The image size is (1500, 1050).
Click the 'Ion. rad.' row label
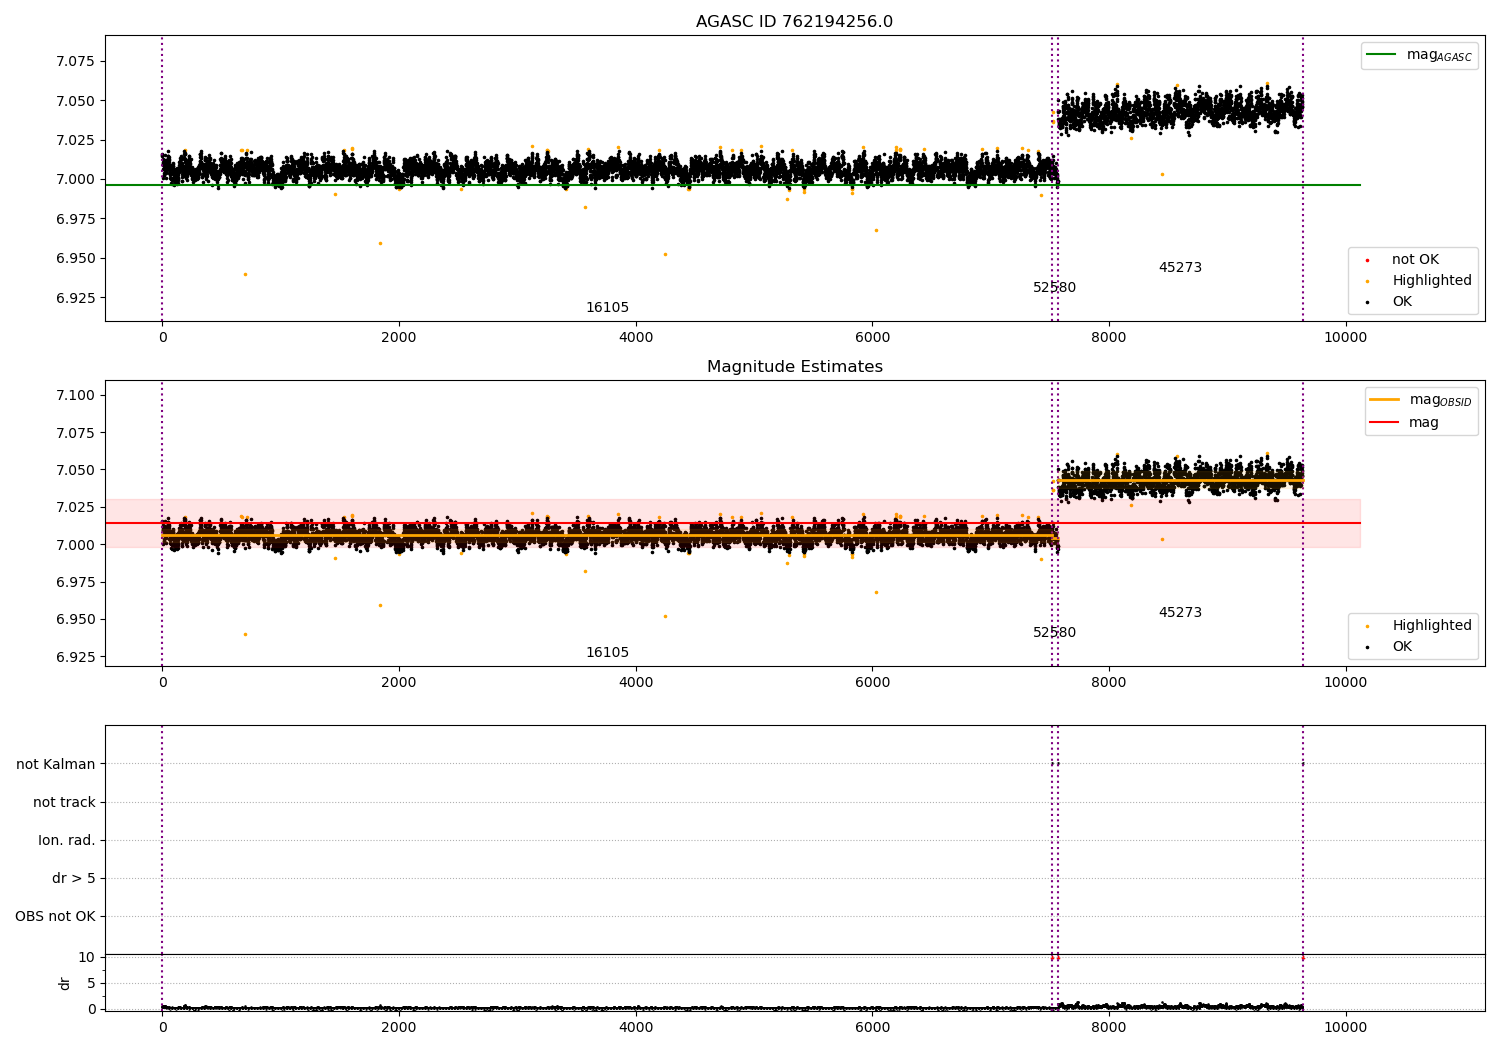(67, 841)
